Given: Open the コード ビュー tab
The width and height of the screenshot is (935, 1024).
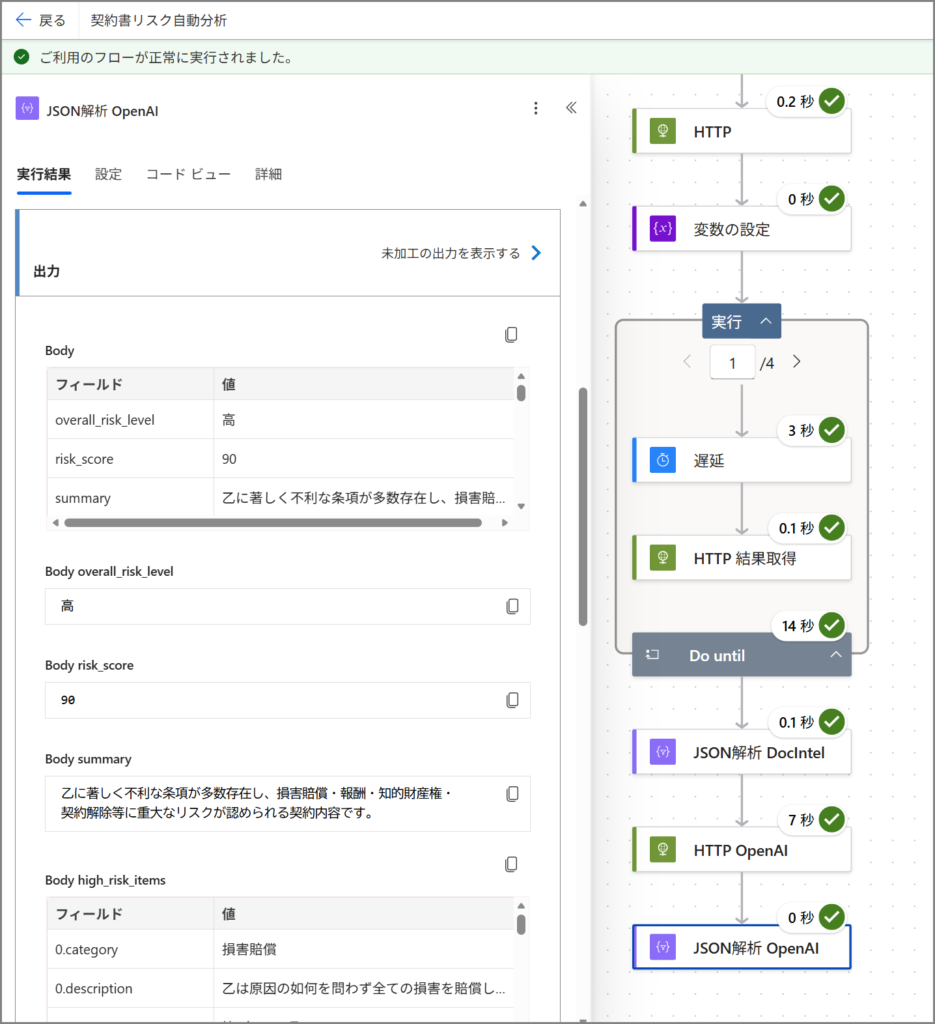Looking at the screenshot, I should (188, 174).
